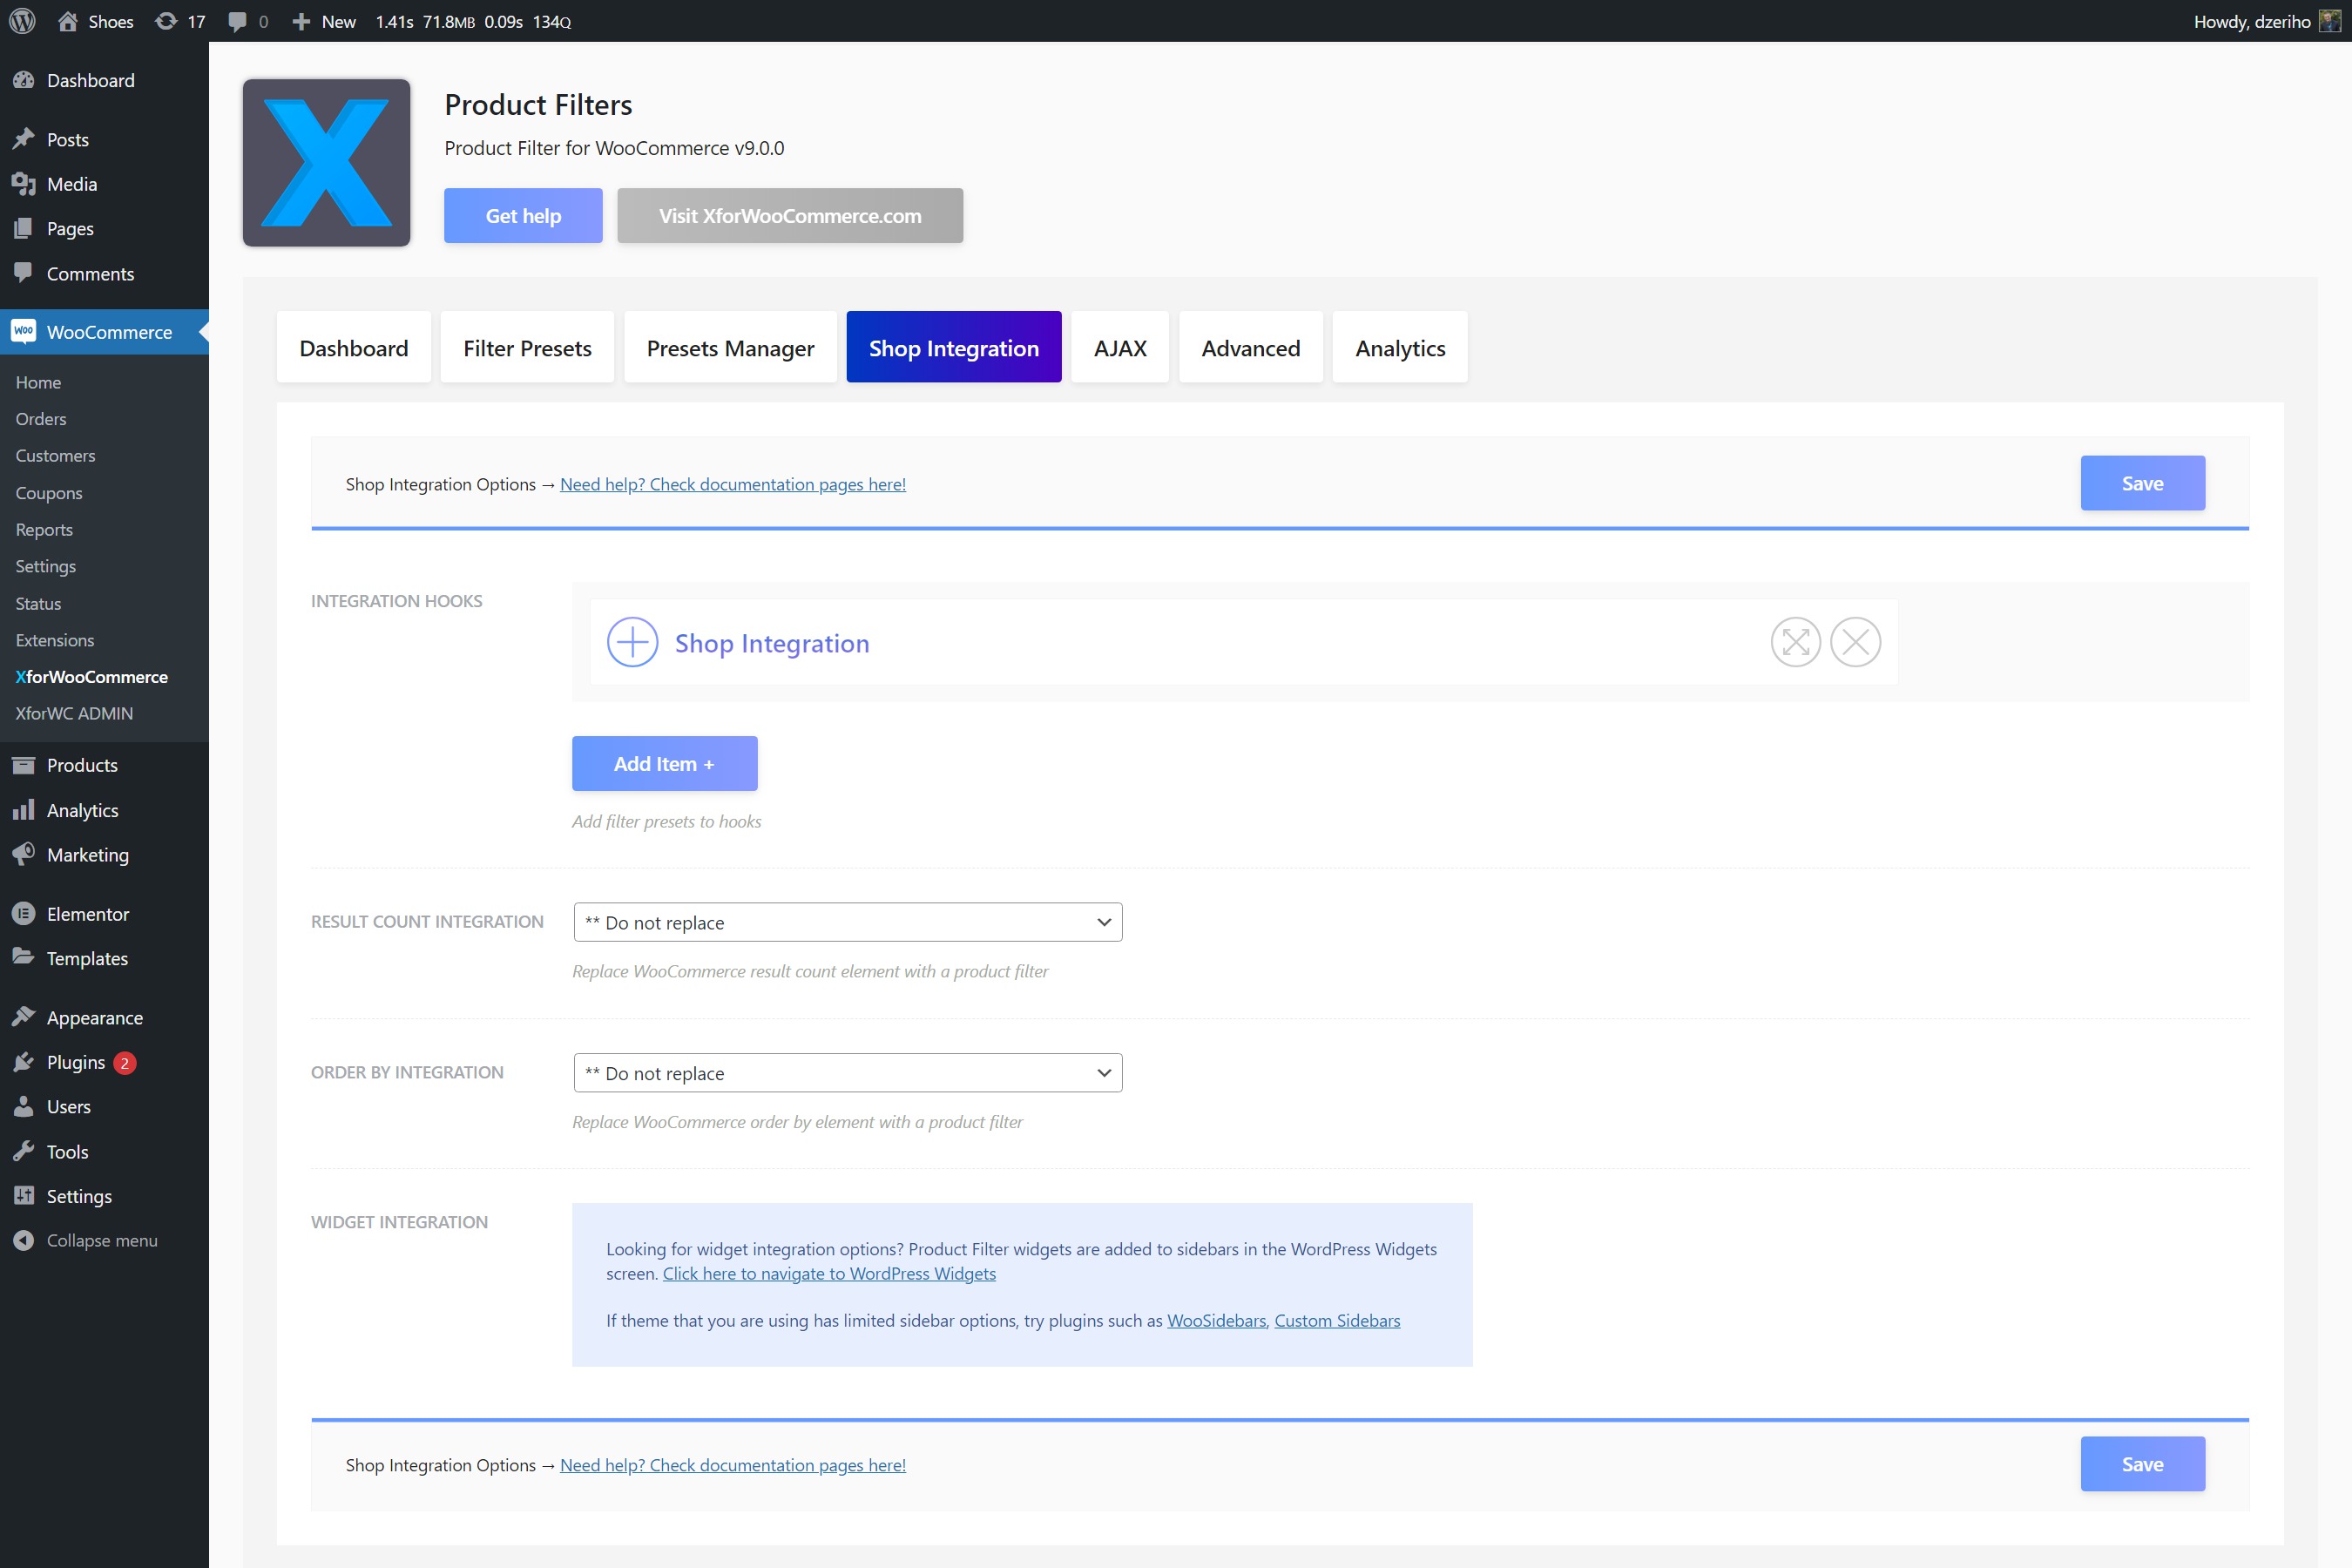
Task: Switch to the Advanced tab
Action: [x=1249, y=347]
